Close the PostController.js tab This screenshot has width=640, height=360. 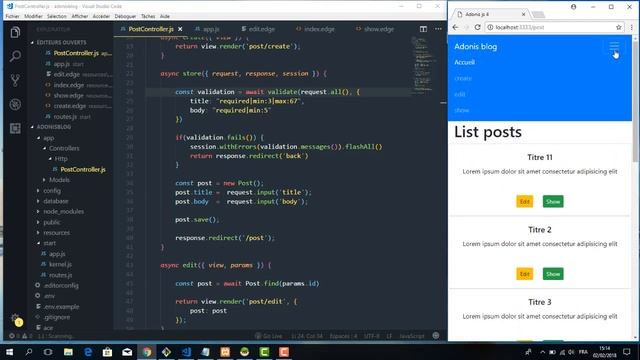pos(180,29)
